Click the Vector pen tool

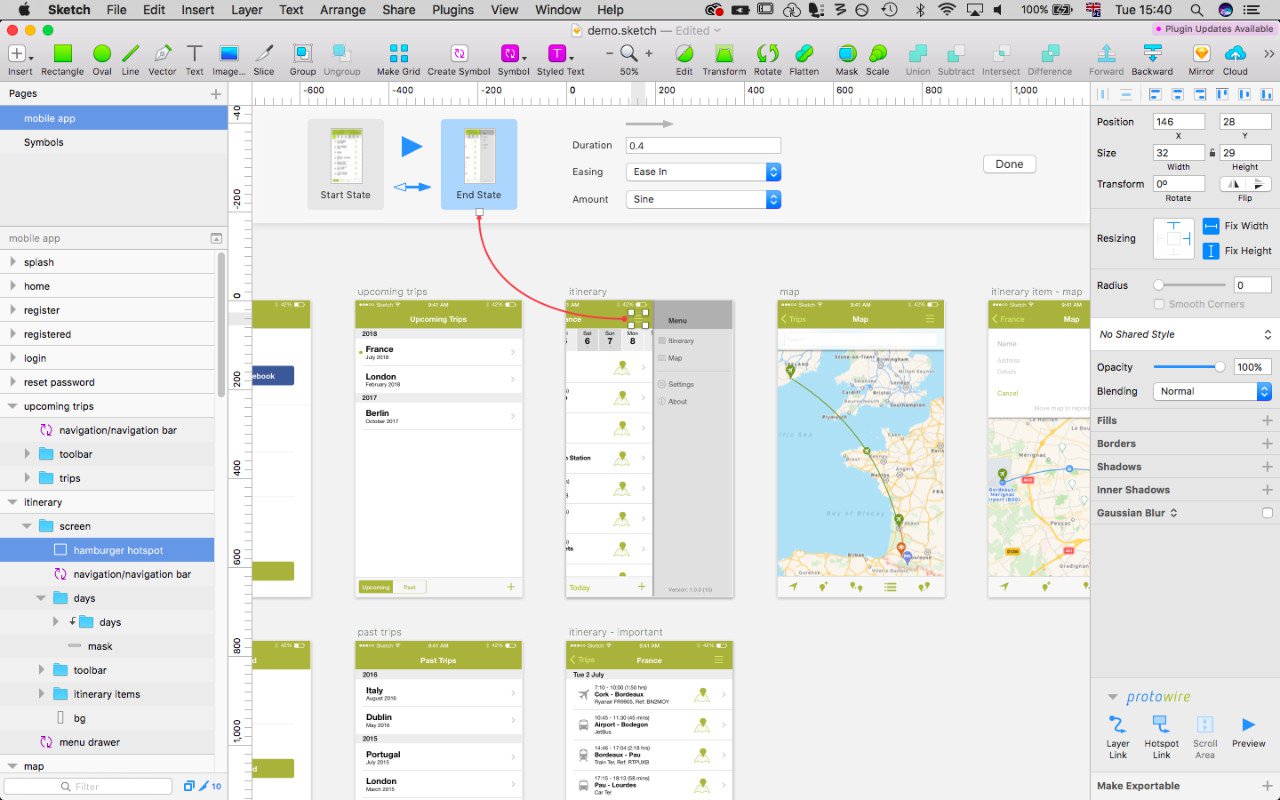(x=162, y=54)
